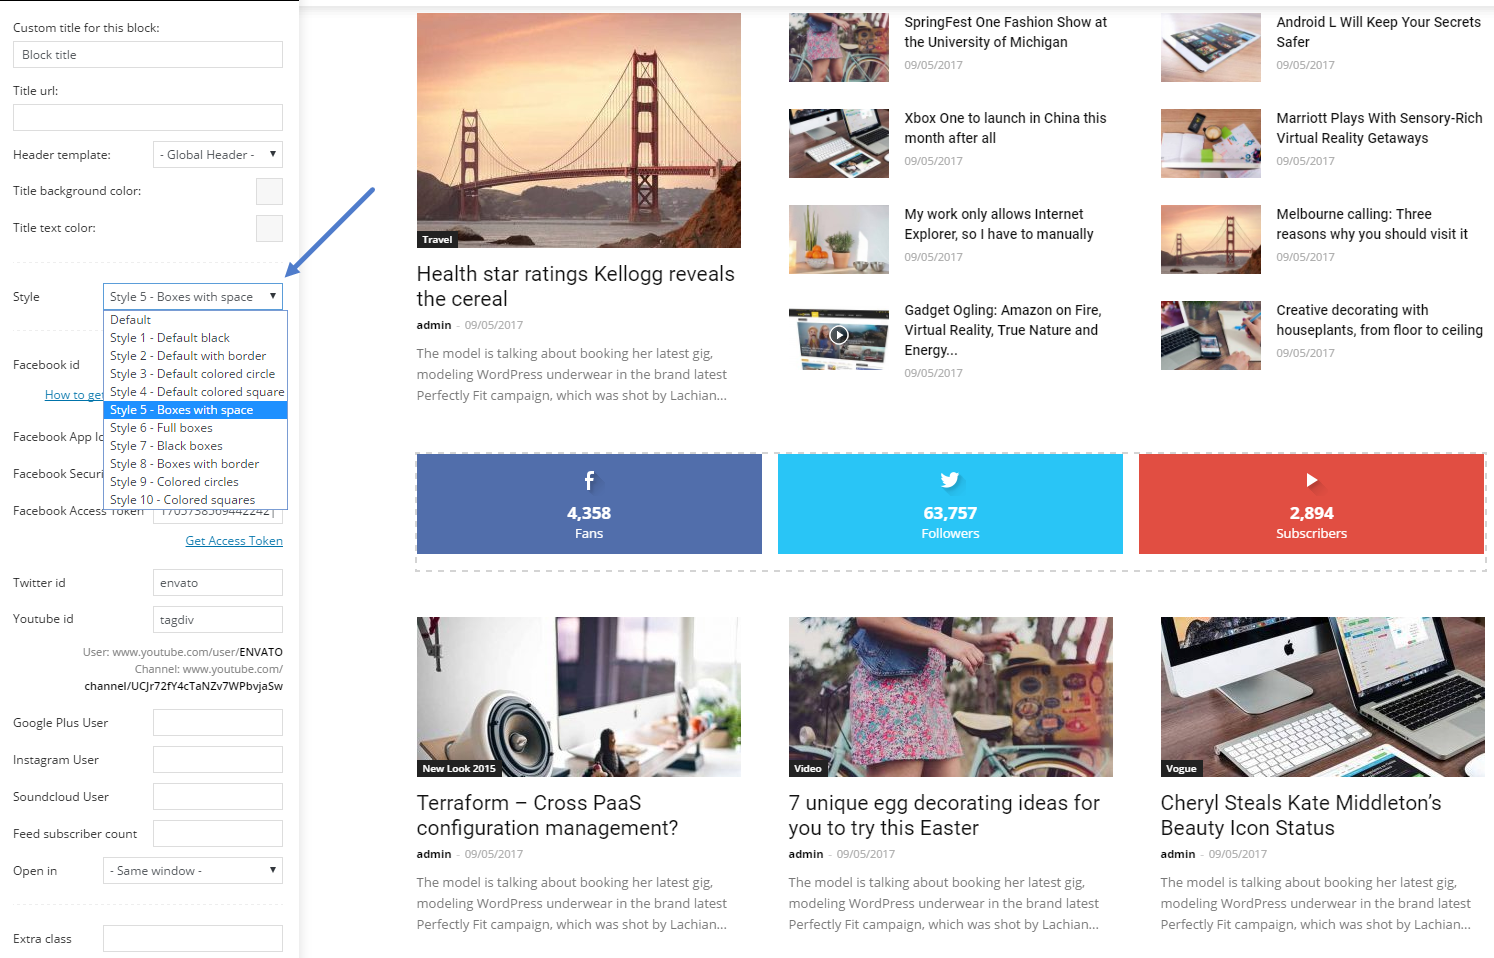Open 'SpringFest One Fashion Show' article
This screenshot has height=958, width=1494.
1006,32
